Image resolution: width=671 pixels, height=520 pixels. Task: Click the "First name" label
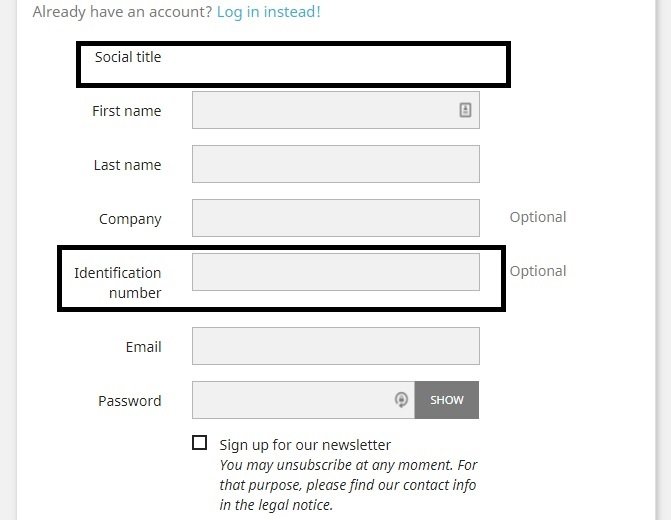(126, 111)
